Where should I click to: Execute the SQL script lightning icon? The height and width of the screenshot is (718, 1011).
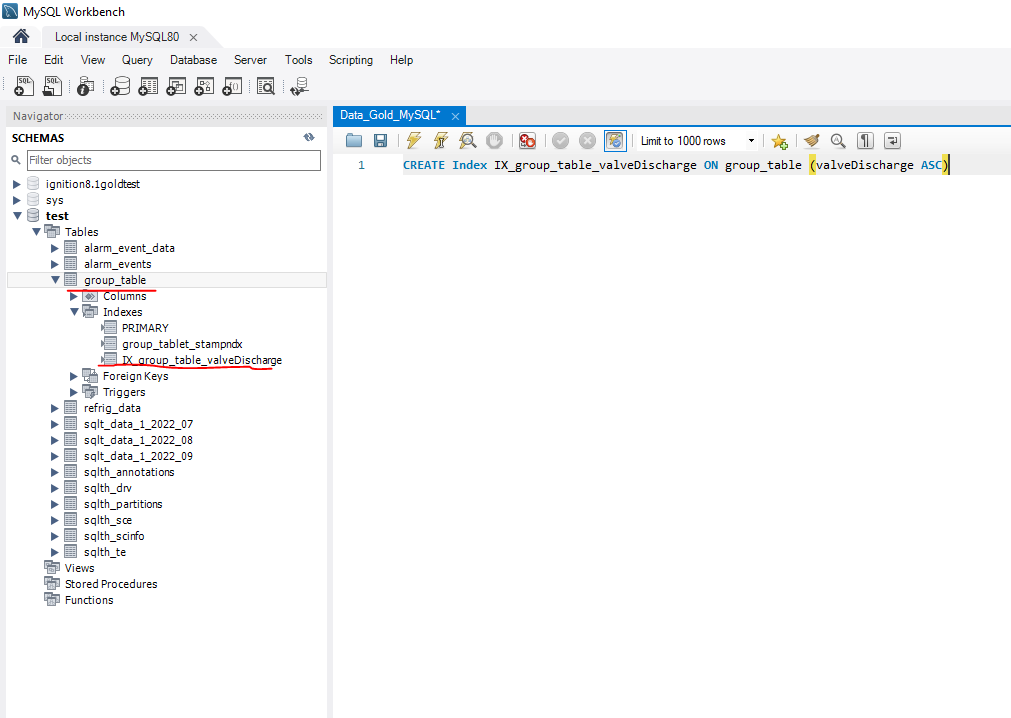(x=413, y=141)
